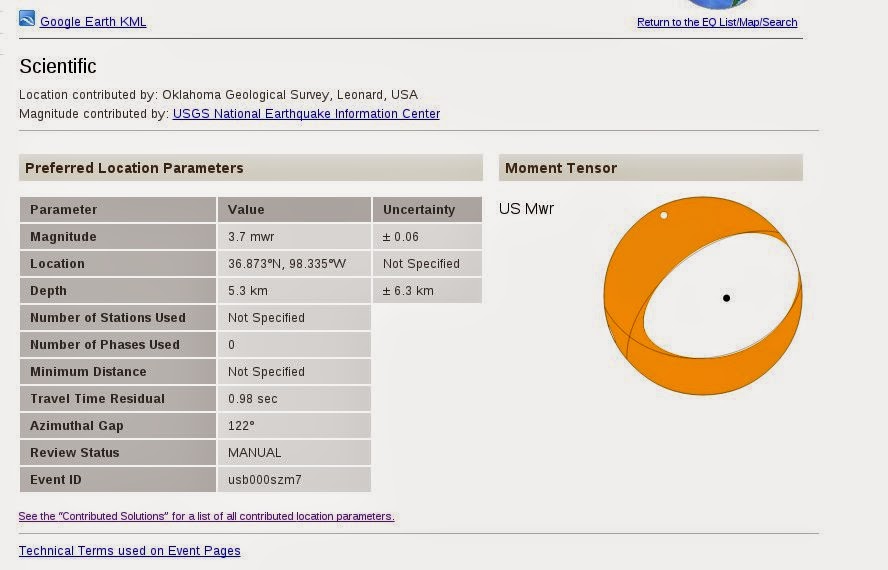Click the magnitude value 3.7 mwr
The width and height of the screenshot is (888, 570).
point(251,237)
